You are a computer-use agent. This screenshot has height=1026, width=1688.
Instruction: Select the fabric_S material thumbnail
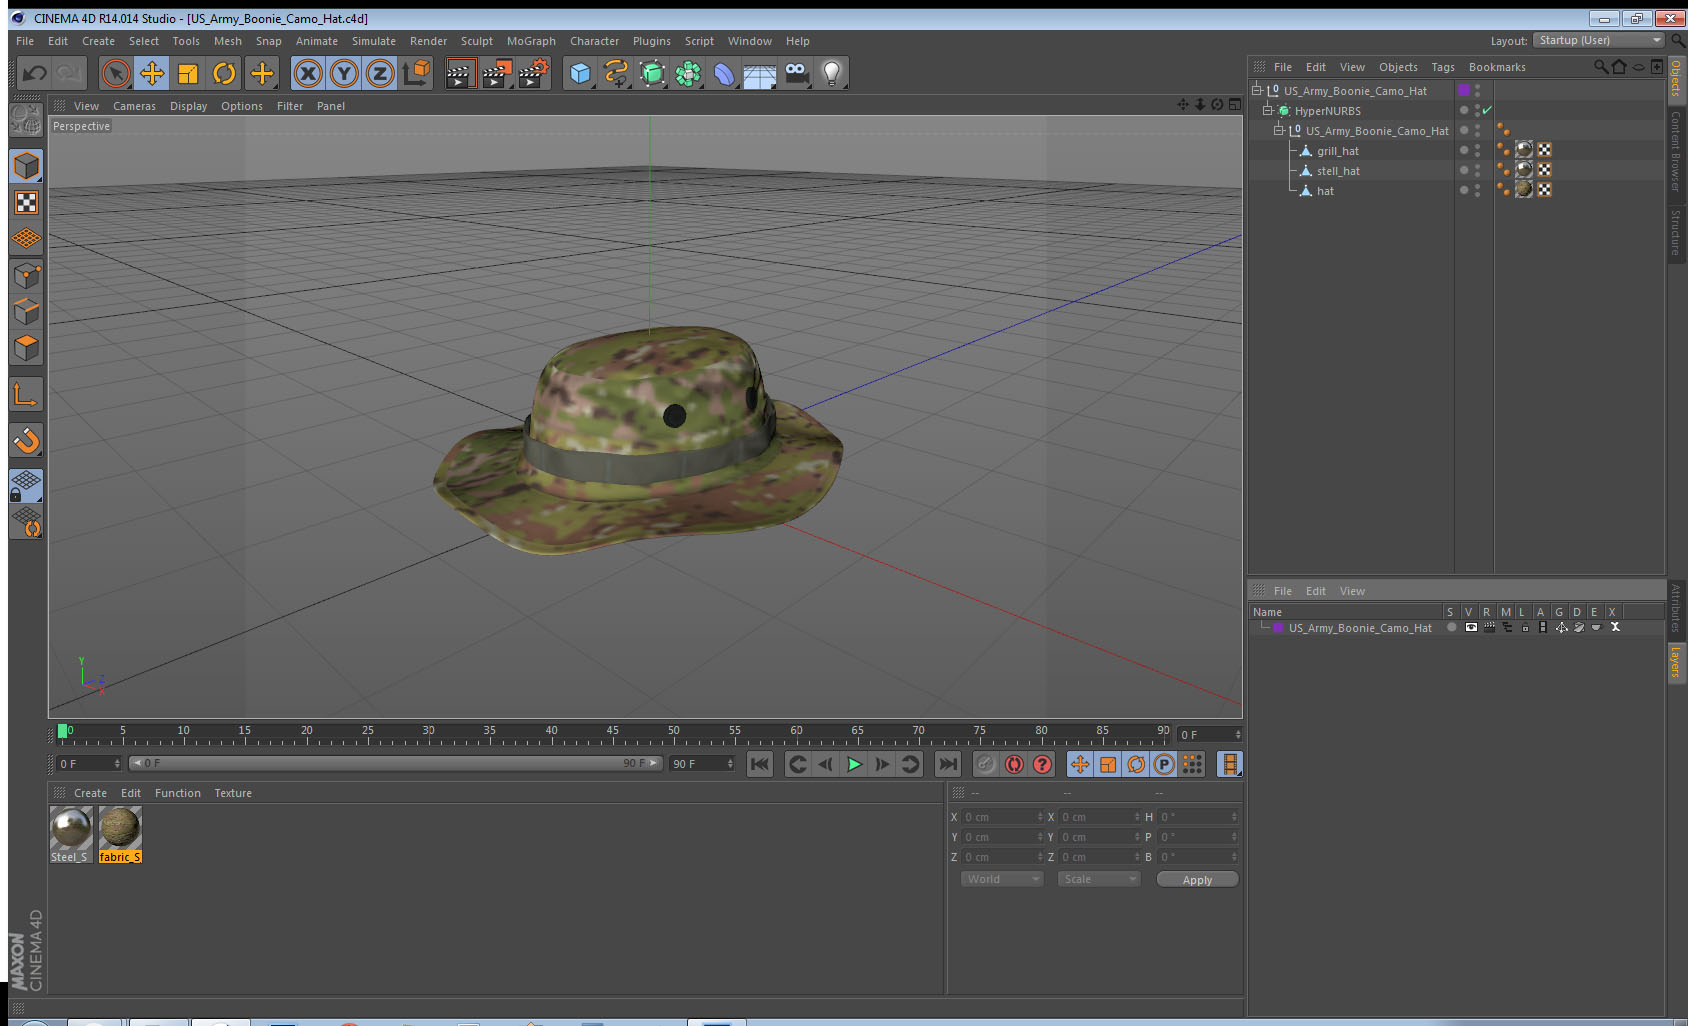tap(120, 828)
